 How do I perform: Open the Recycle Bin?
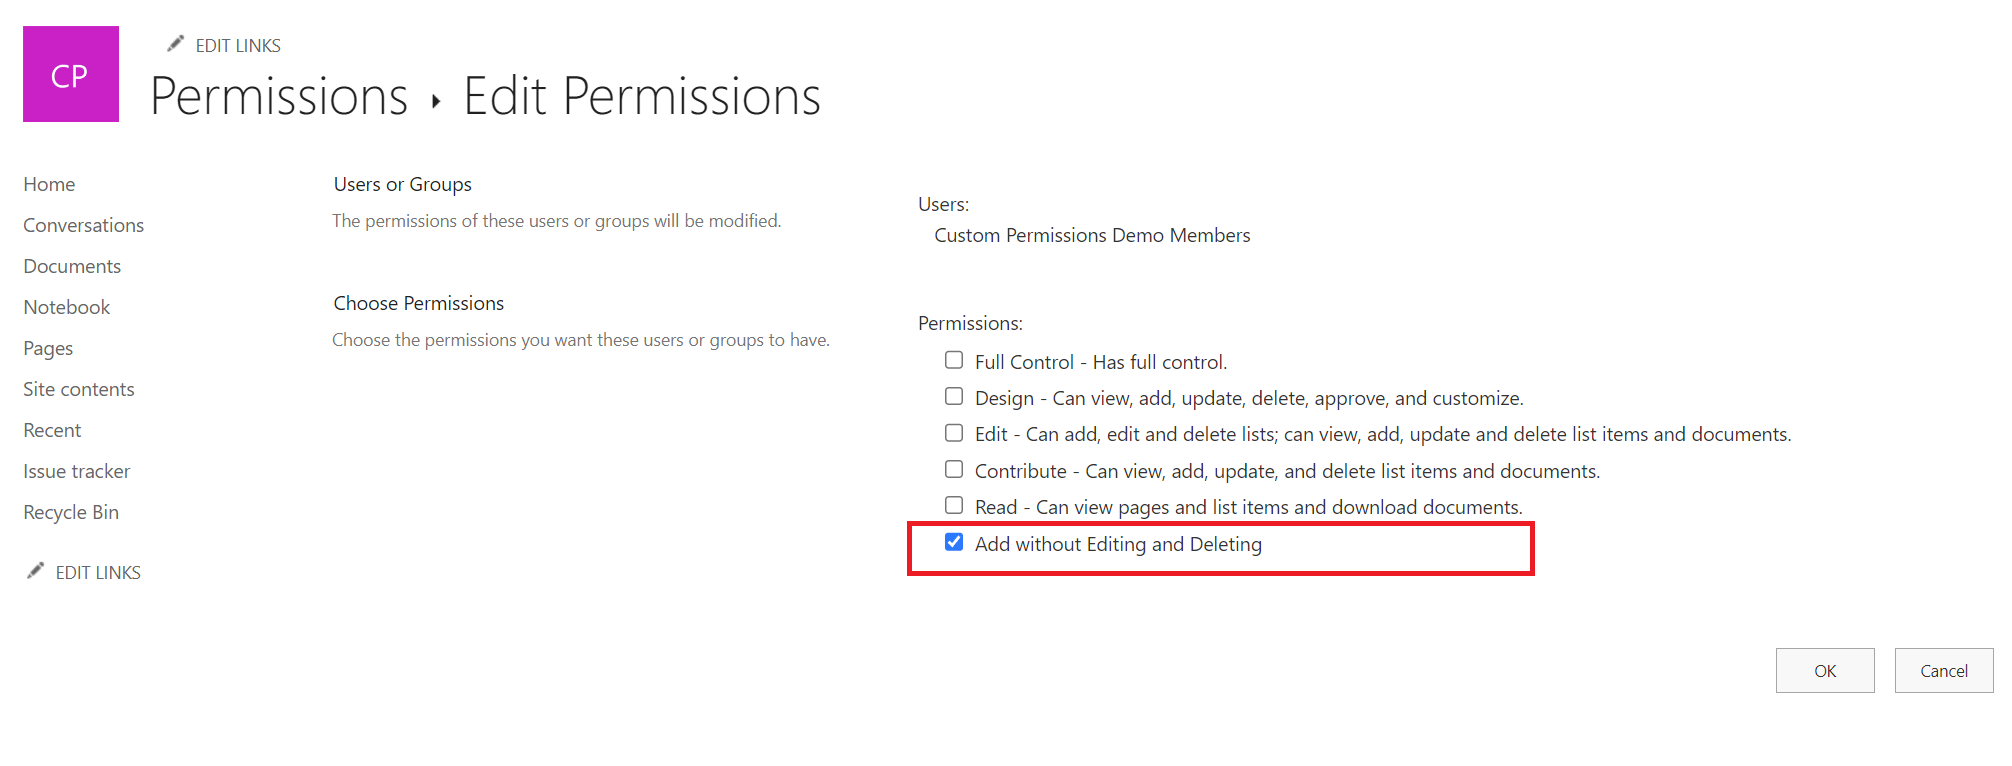pos(70,512)
